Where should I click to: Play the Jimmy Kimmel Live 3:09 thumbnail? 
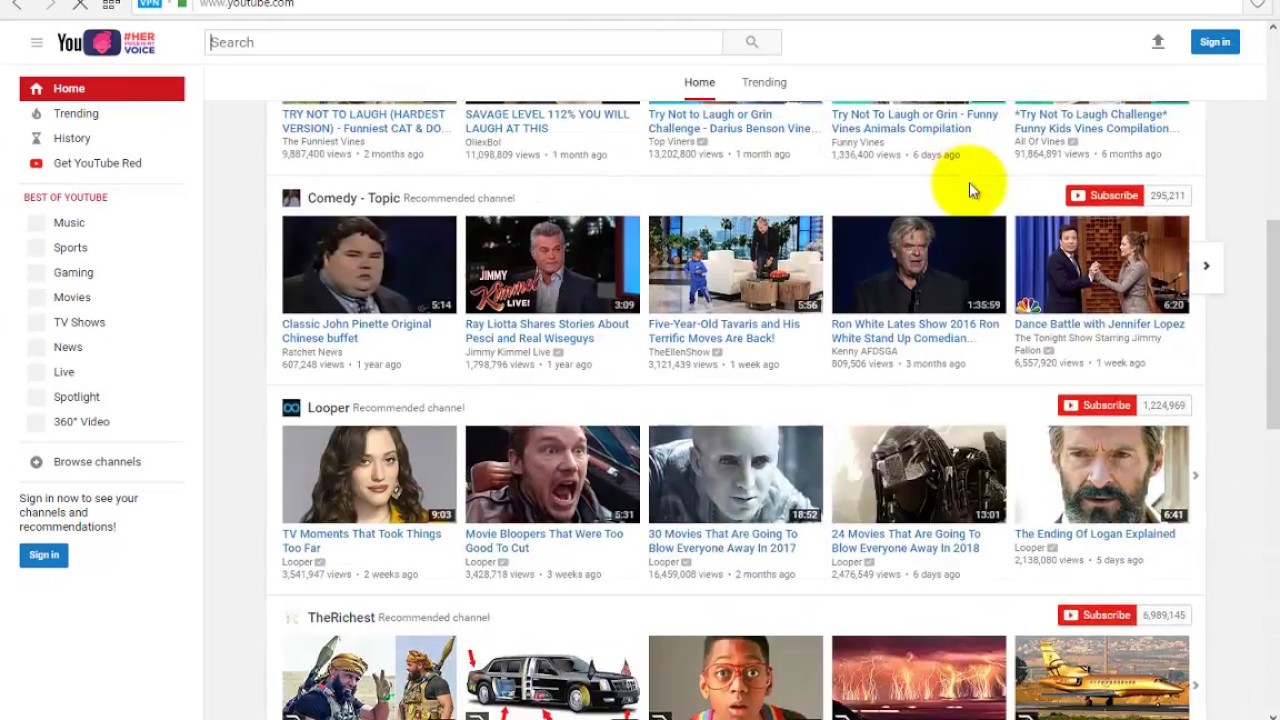pyautogui.click(x=552, y=265)
